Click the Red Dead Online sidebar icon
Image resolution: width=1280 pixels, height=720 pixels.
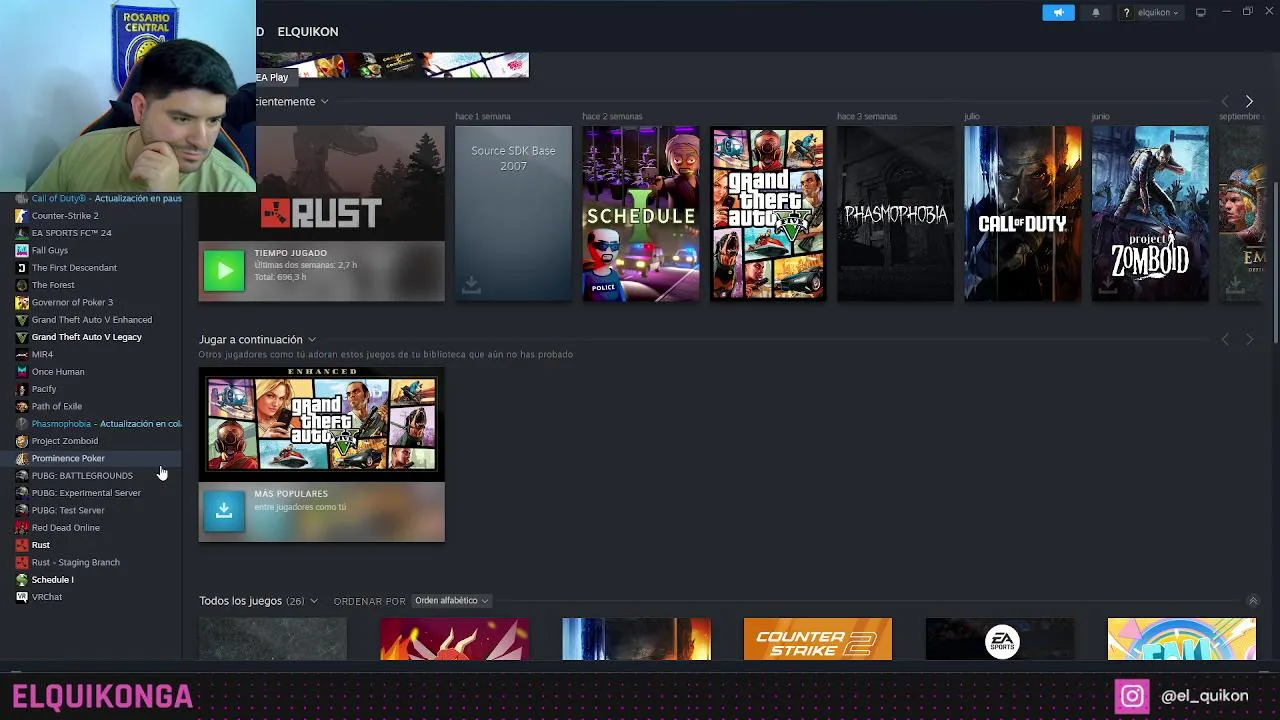coord(22,528)
